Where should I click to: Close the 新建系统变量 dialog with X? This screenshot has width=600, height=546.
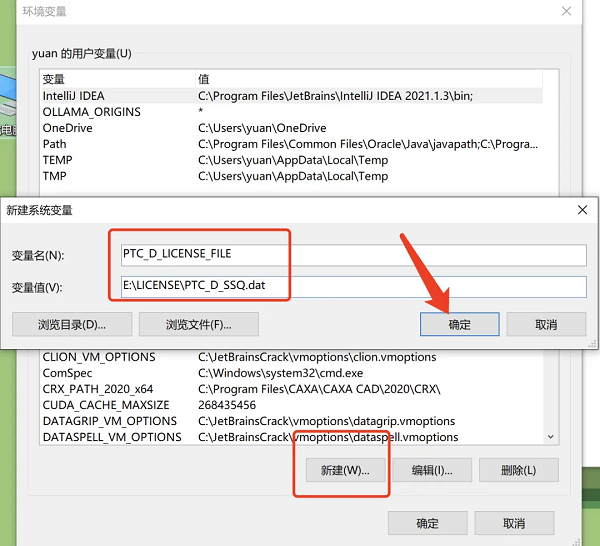[582, 210]
